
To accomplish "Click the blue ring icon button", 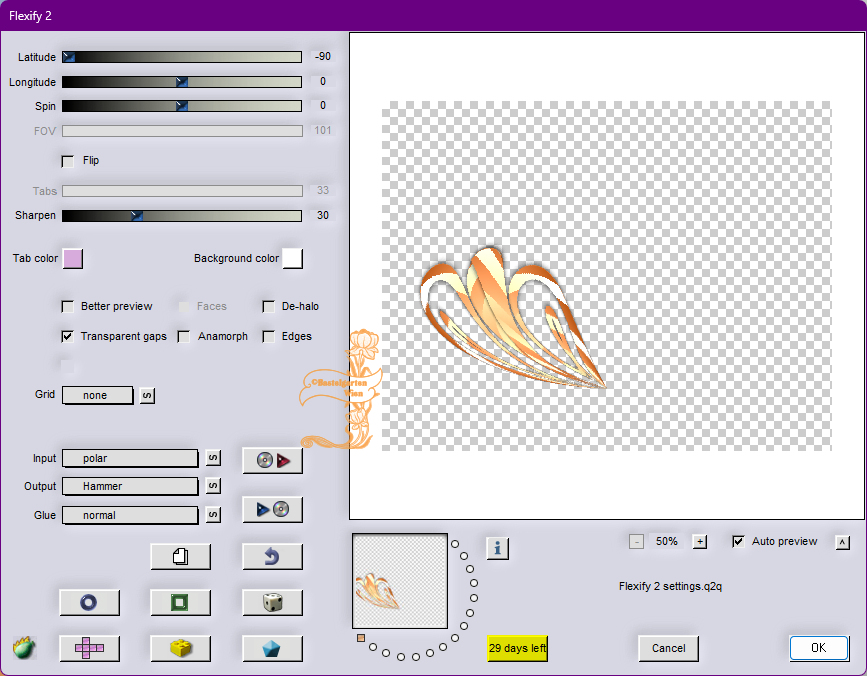I will 89,602.
